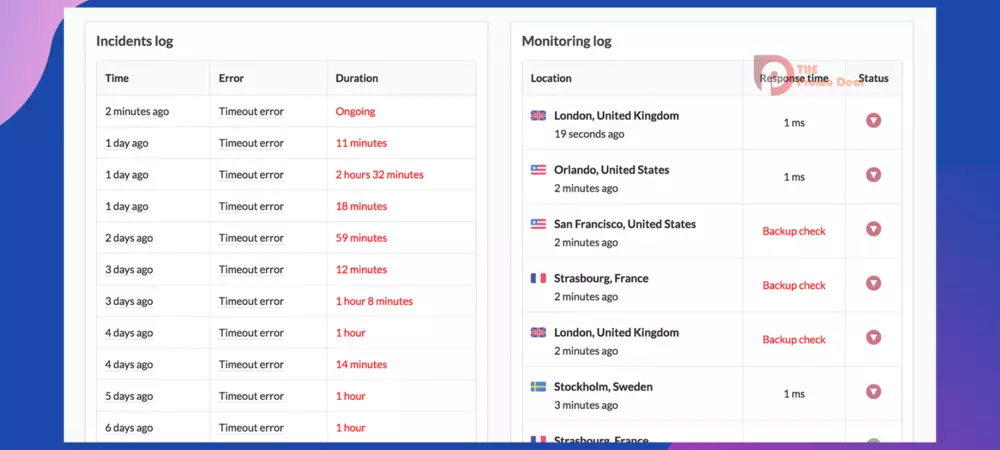The image size is (1000, 450).
Task: Click the 2 hours 32 minutes duration
Action: point(379,175)
